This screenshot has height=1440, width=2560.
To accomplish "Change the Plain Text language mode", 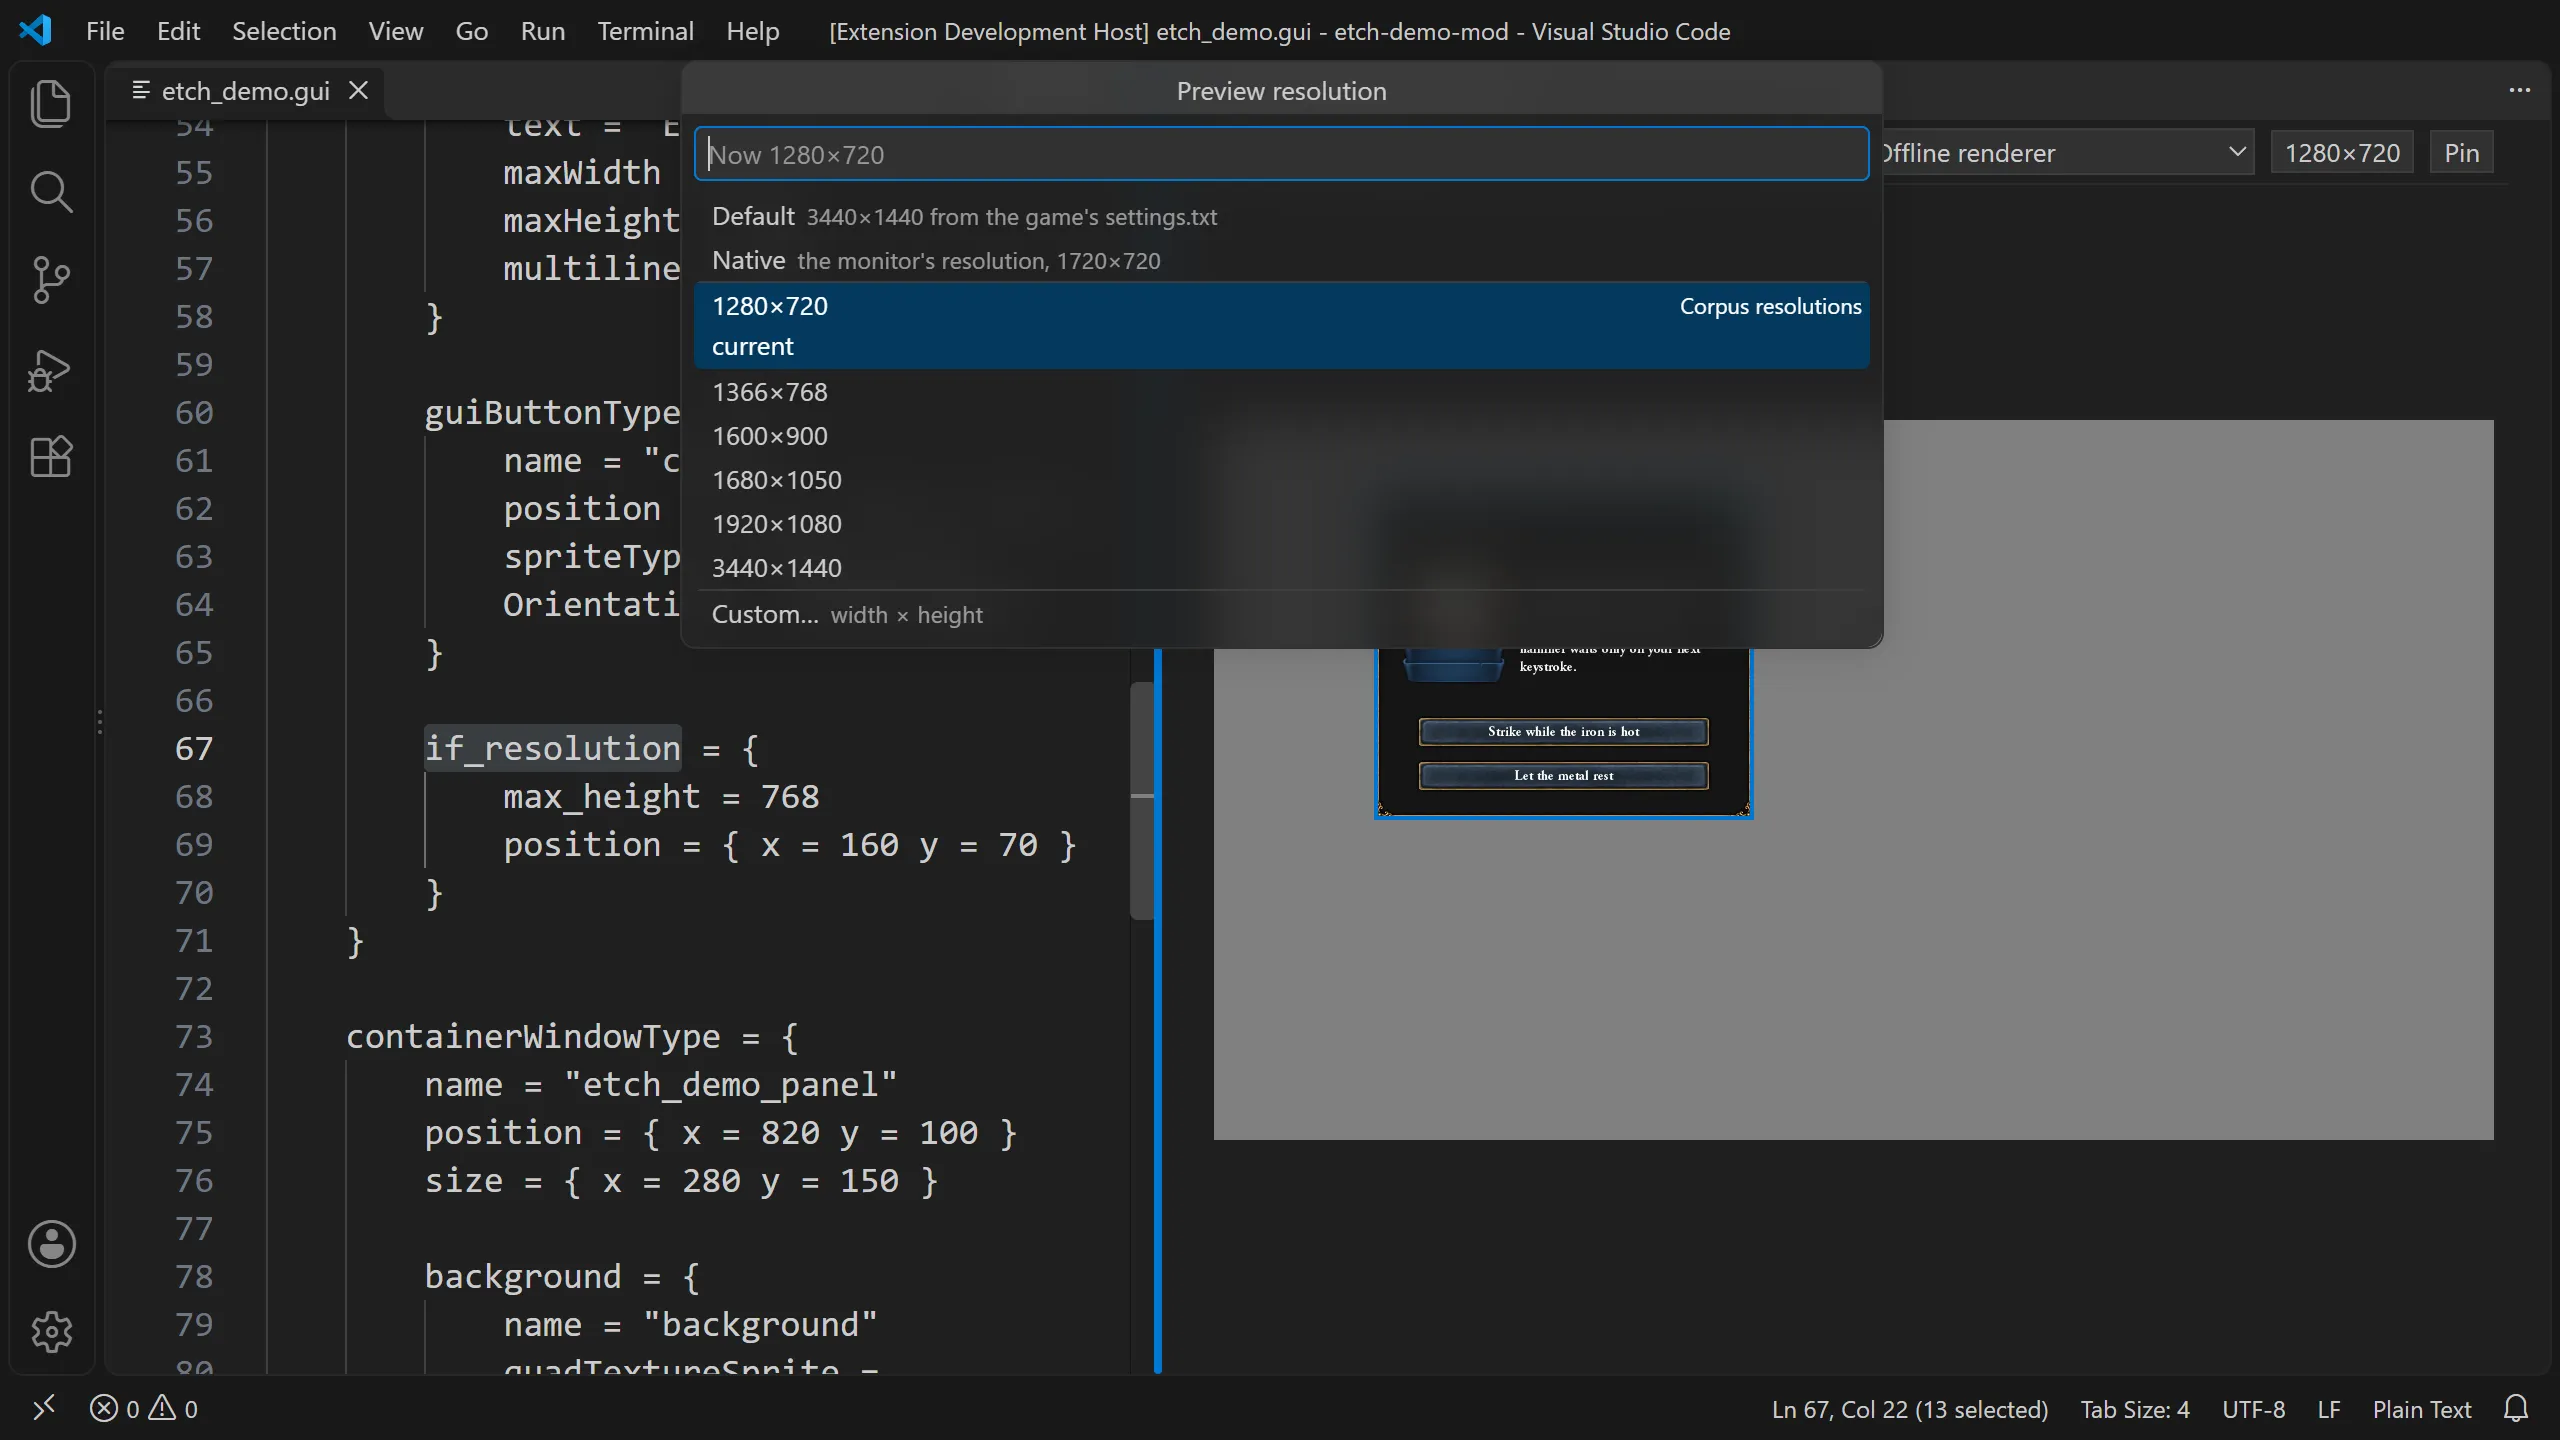I will pyautogui.click(x=2421, y=1409).
